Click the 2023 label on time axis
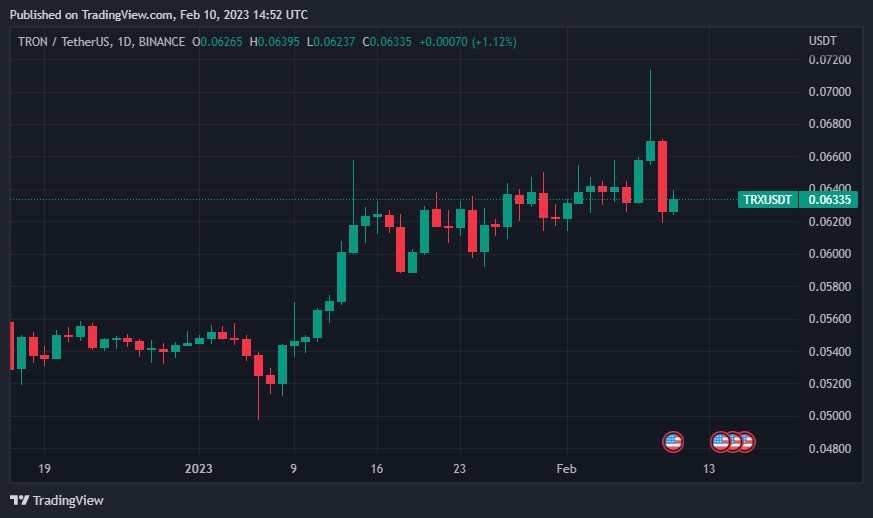The width and height of the screenshot is (873, 518). [199, 468]
